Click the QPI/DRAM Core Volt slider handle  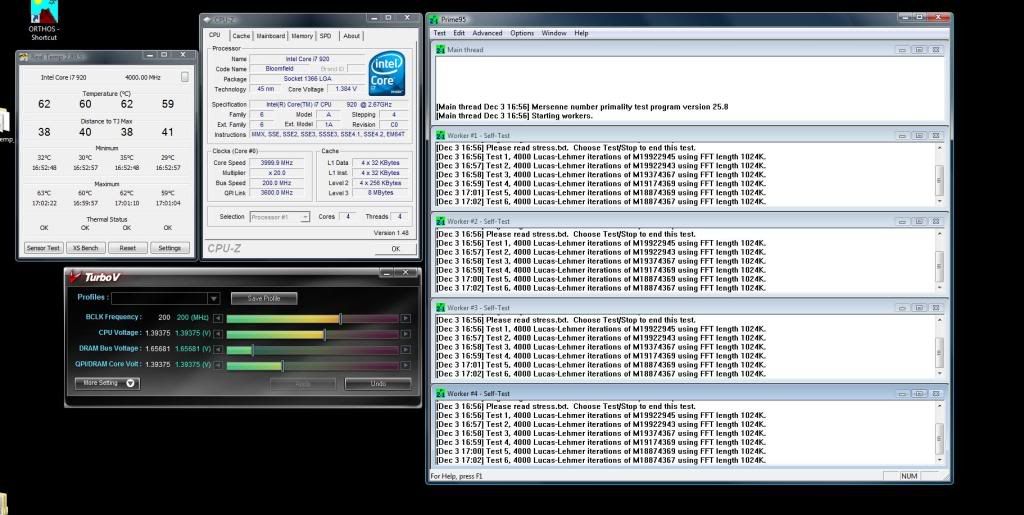tap(282, 366)
